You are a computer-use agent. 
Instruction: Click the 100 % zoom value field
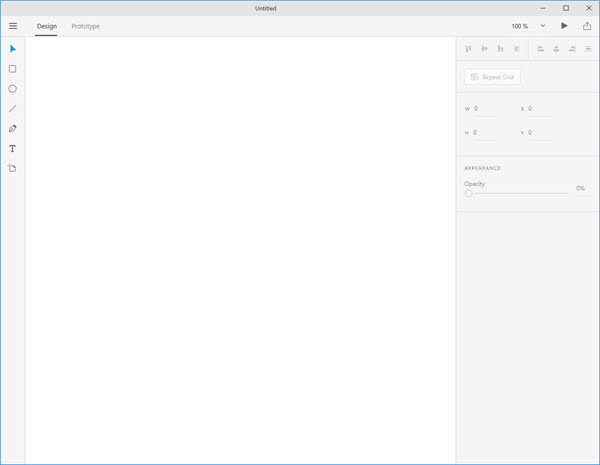coord(520,26)
